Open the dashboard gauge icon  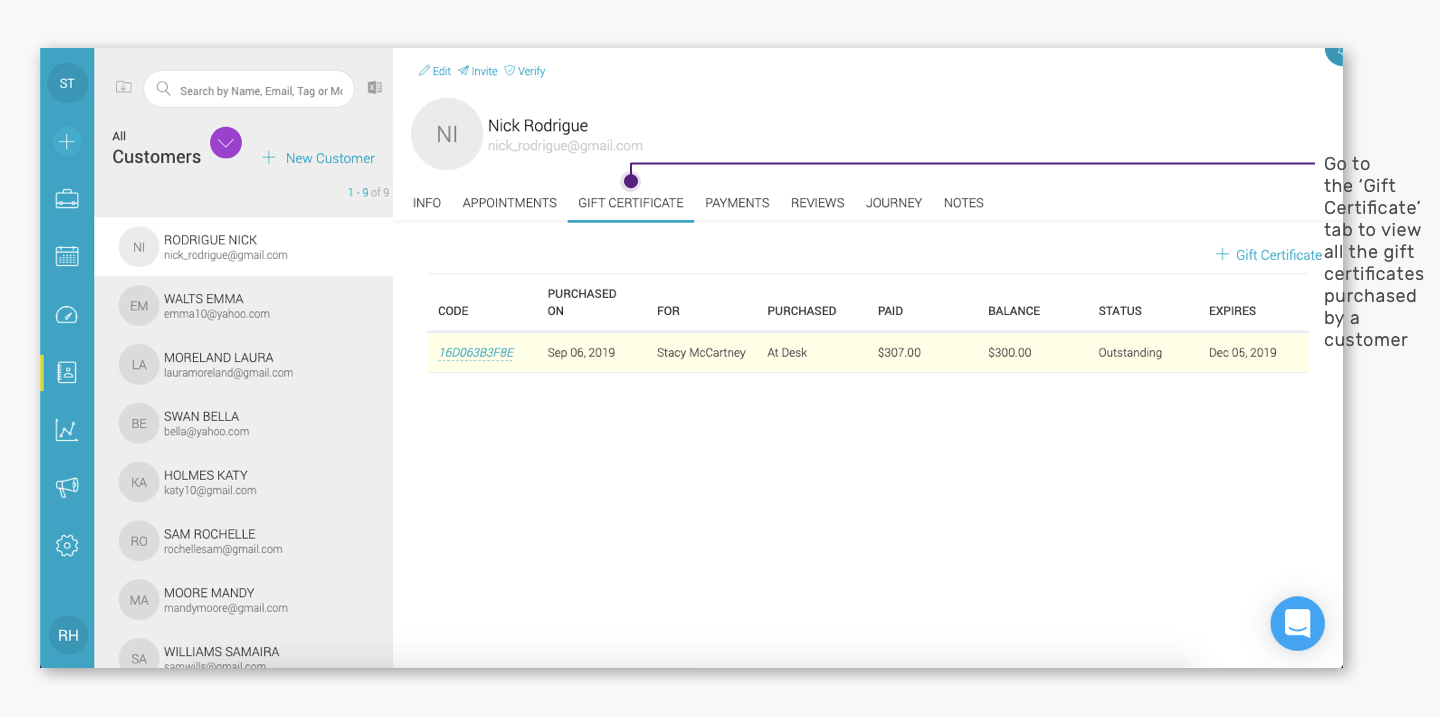click(67, 315)
